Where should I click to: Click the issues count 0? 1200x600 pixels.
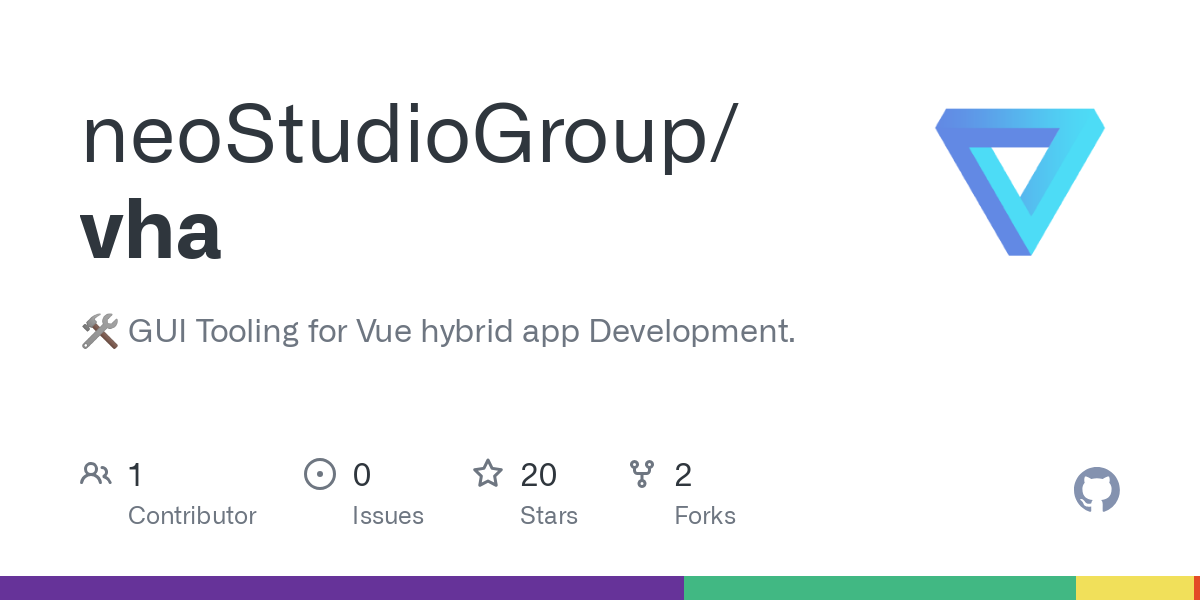click(362, 474)
